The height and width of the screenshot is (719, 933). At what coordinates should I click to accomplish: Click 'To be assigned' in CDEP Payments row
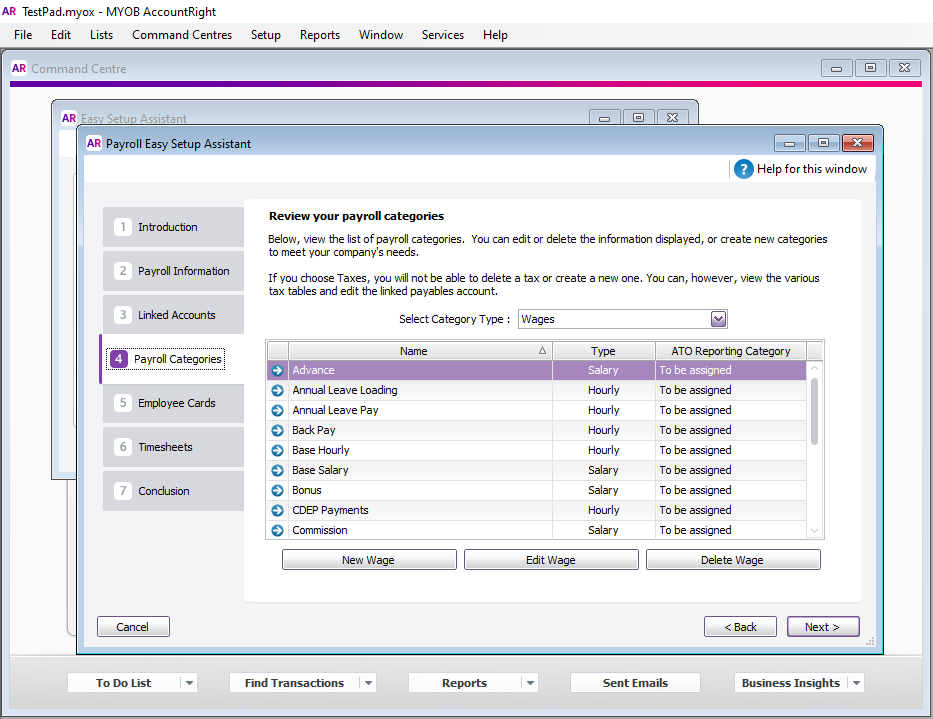pos(695,510)
